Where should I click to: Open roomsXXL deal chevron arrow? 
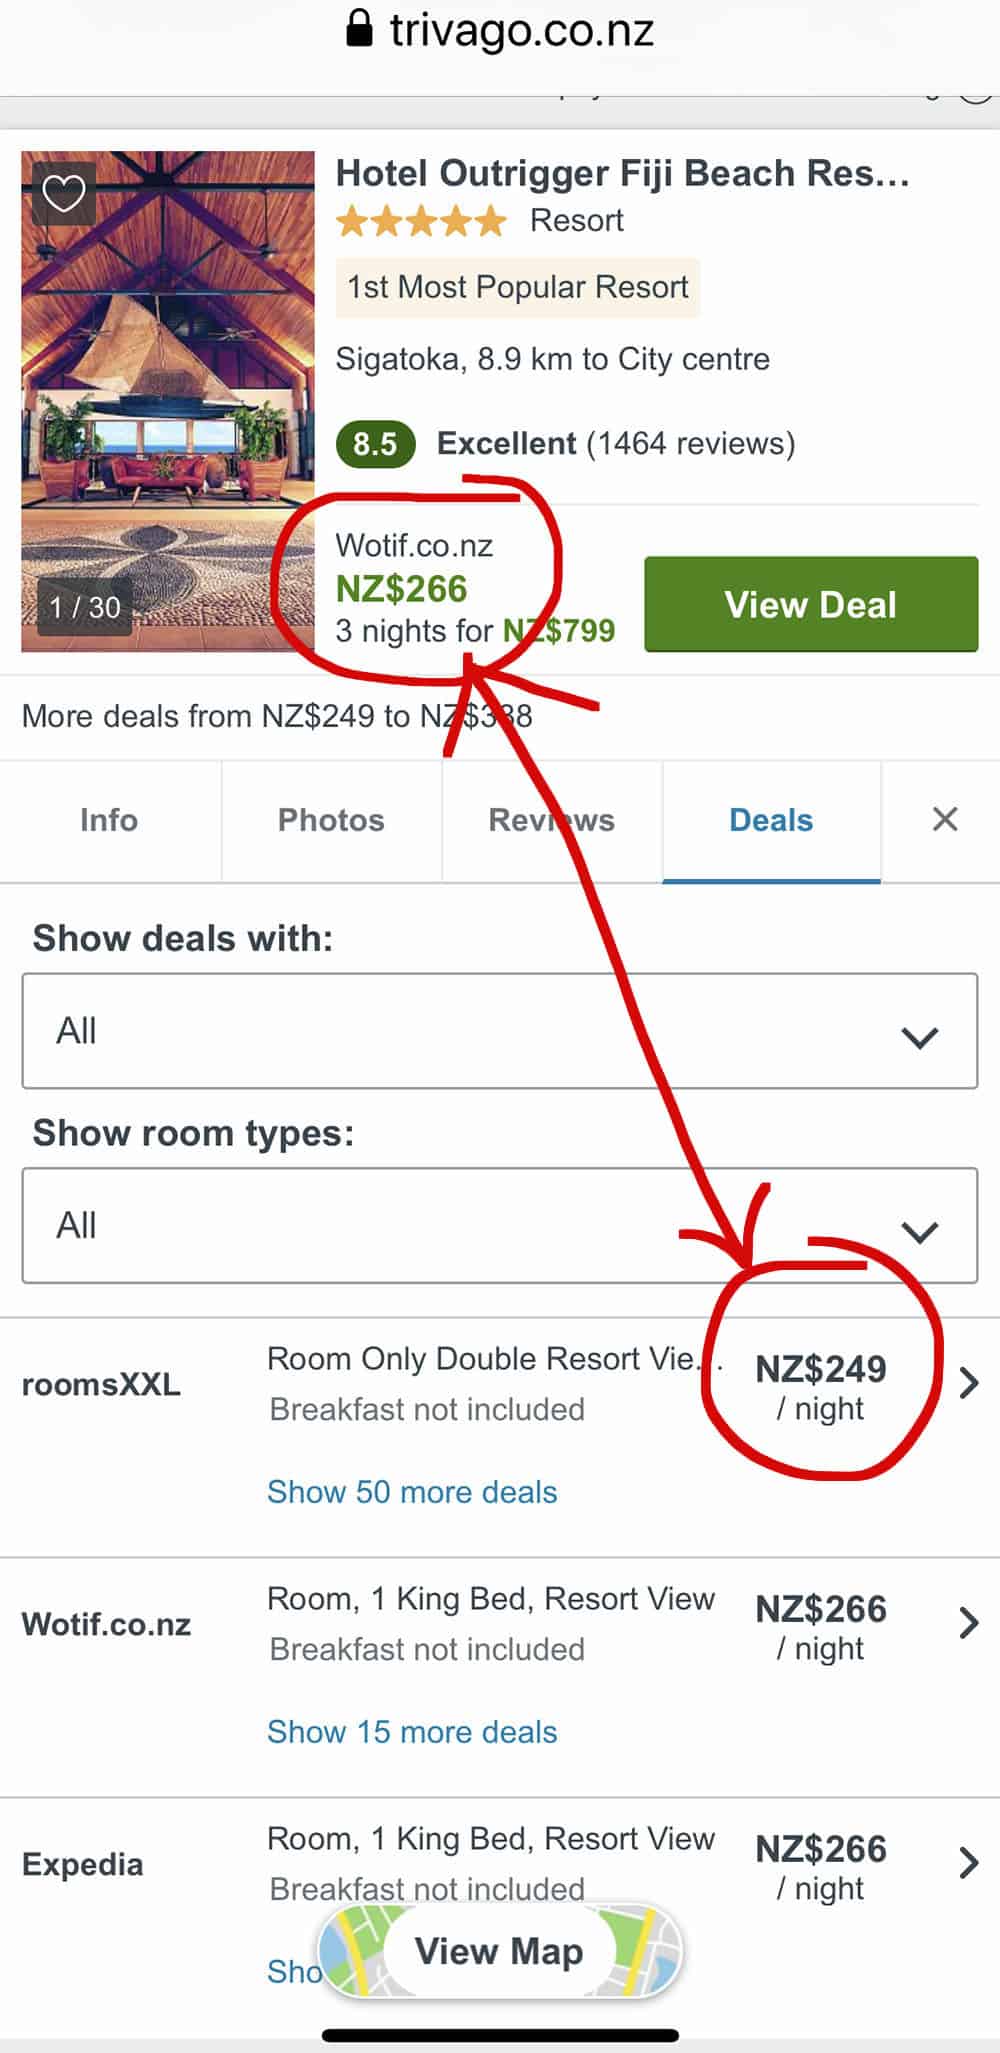[x=968, y=1383]
